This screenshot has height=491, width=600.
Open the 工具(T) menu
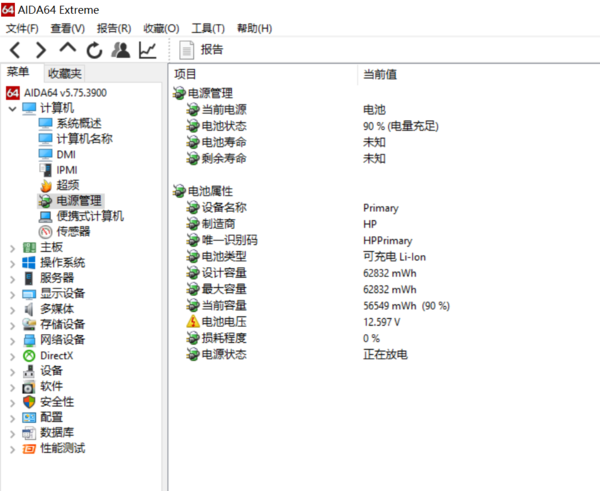coord(208,28)
